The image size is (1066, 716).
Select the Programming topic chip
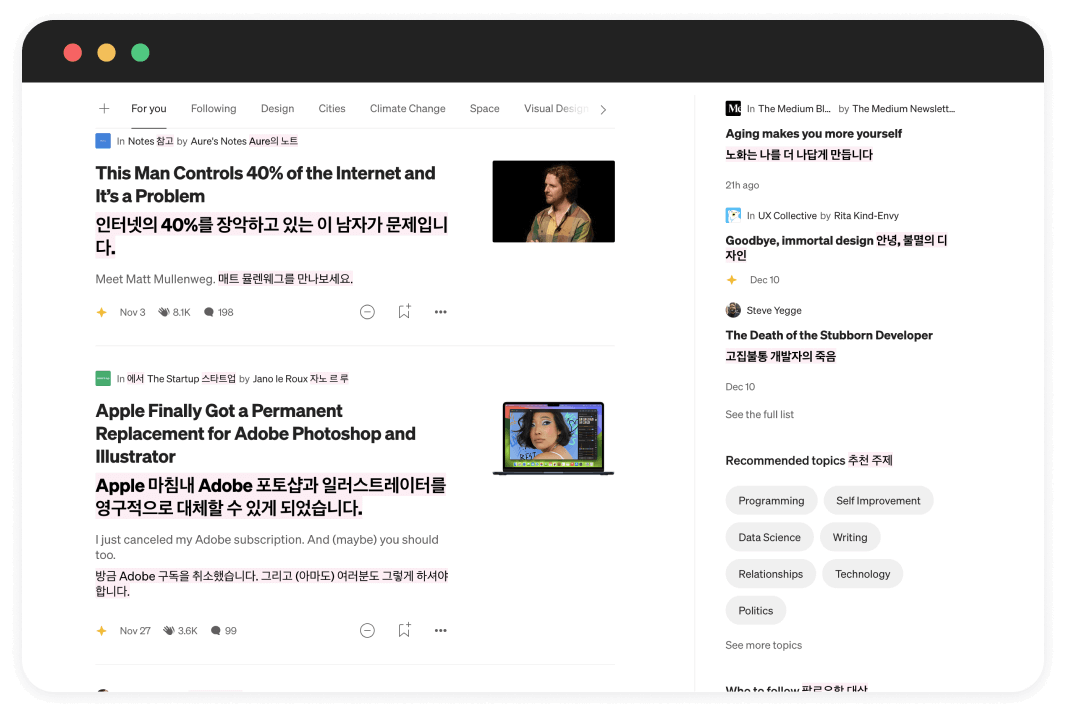pos(771,500)
